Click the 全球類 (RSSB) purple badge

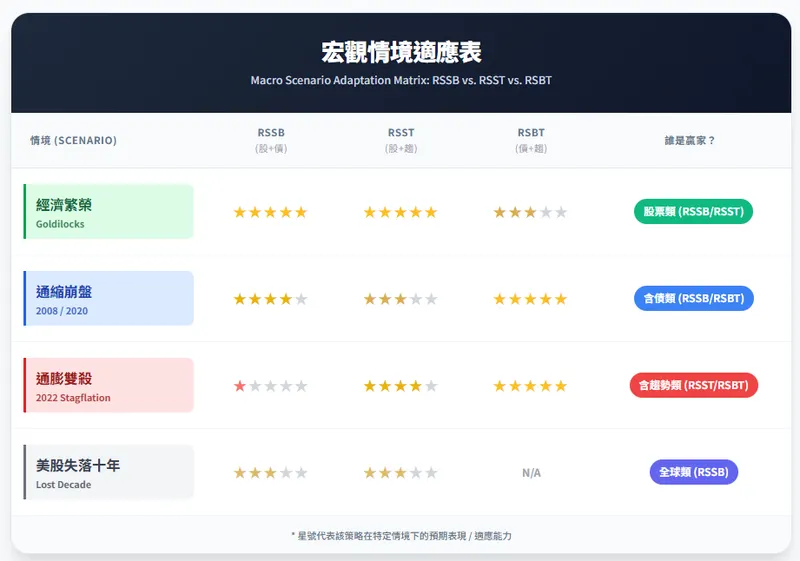pos(693,472)
